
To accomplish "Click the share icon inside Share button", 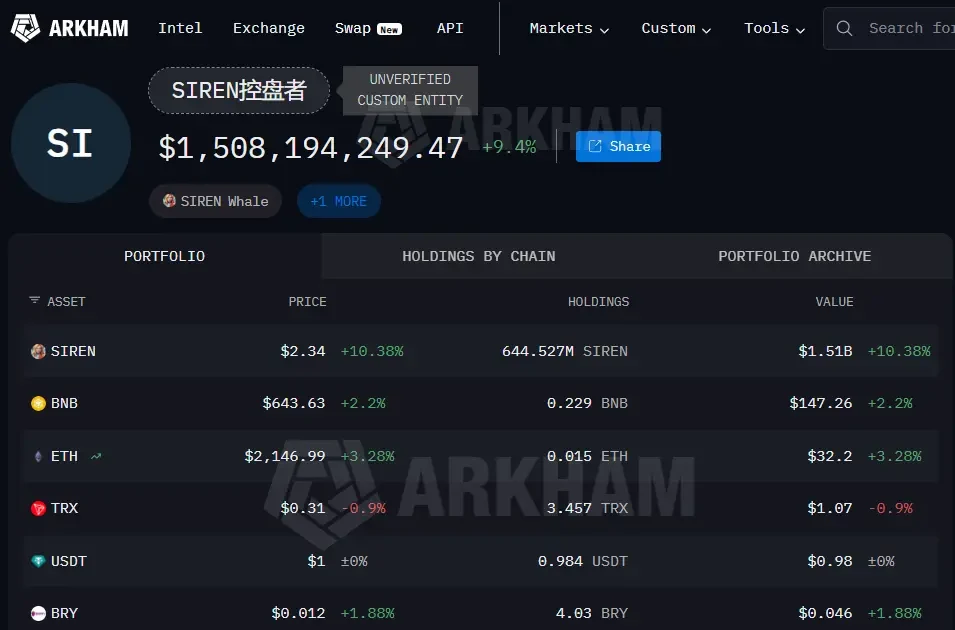I will (x=595, y=146).
